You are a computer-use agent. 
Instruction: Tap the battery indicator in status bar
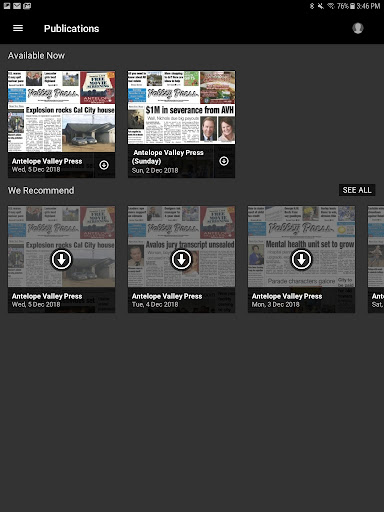tap(352, 6)
